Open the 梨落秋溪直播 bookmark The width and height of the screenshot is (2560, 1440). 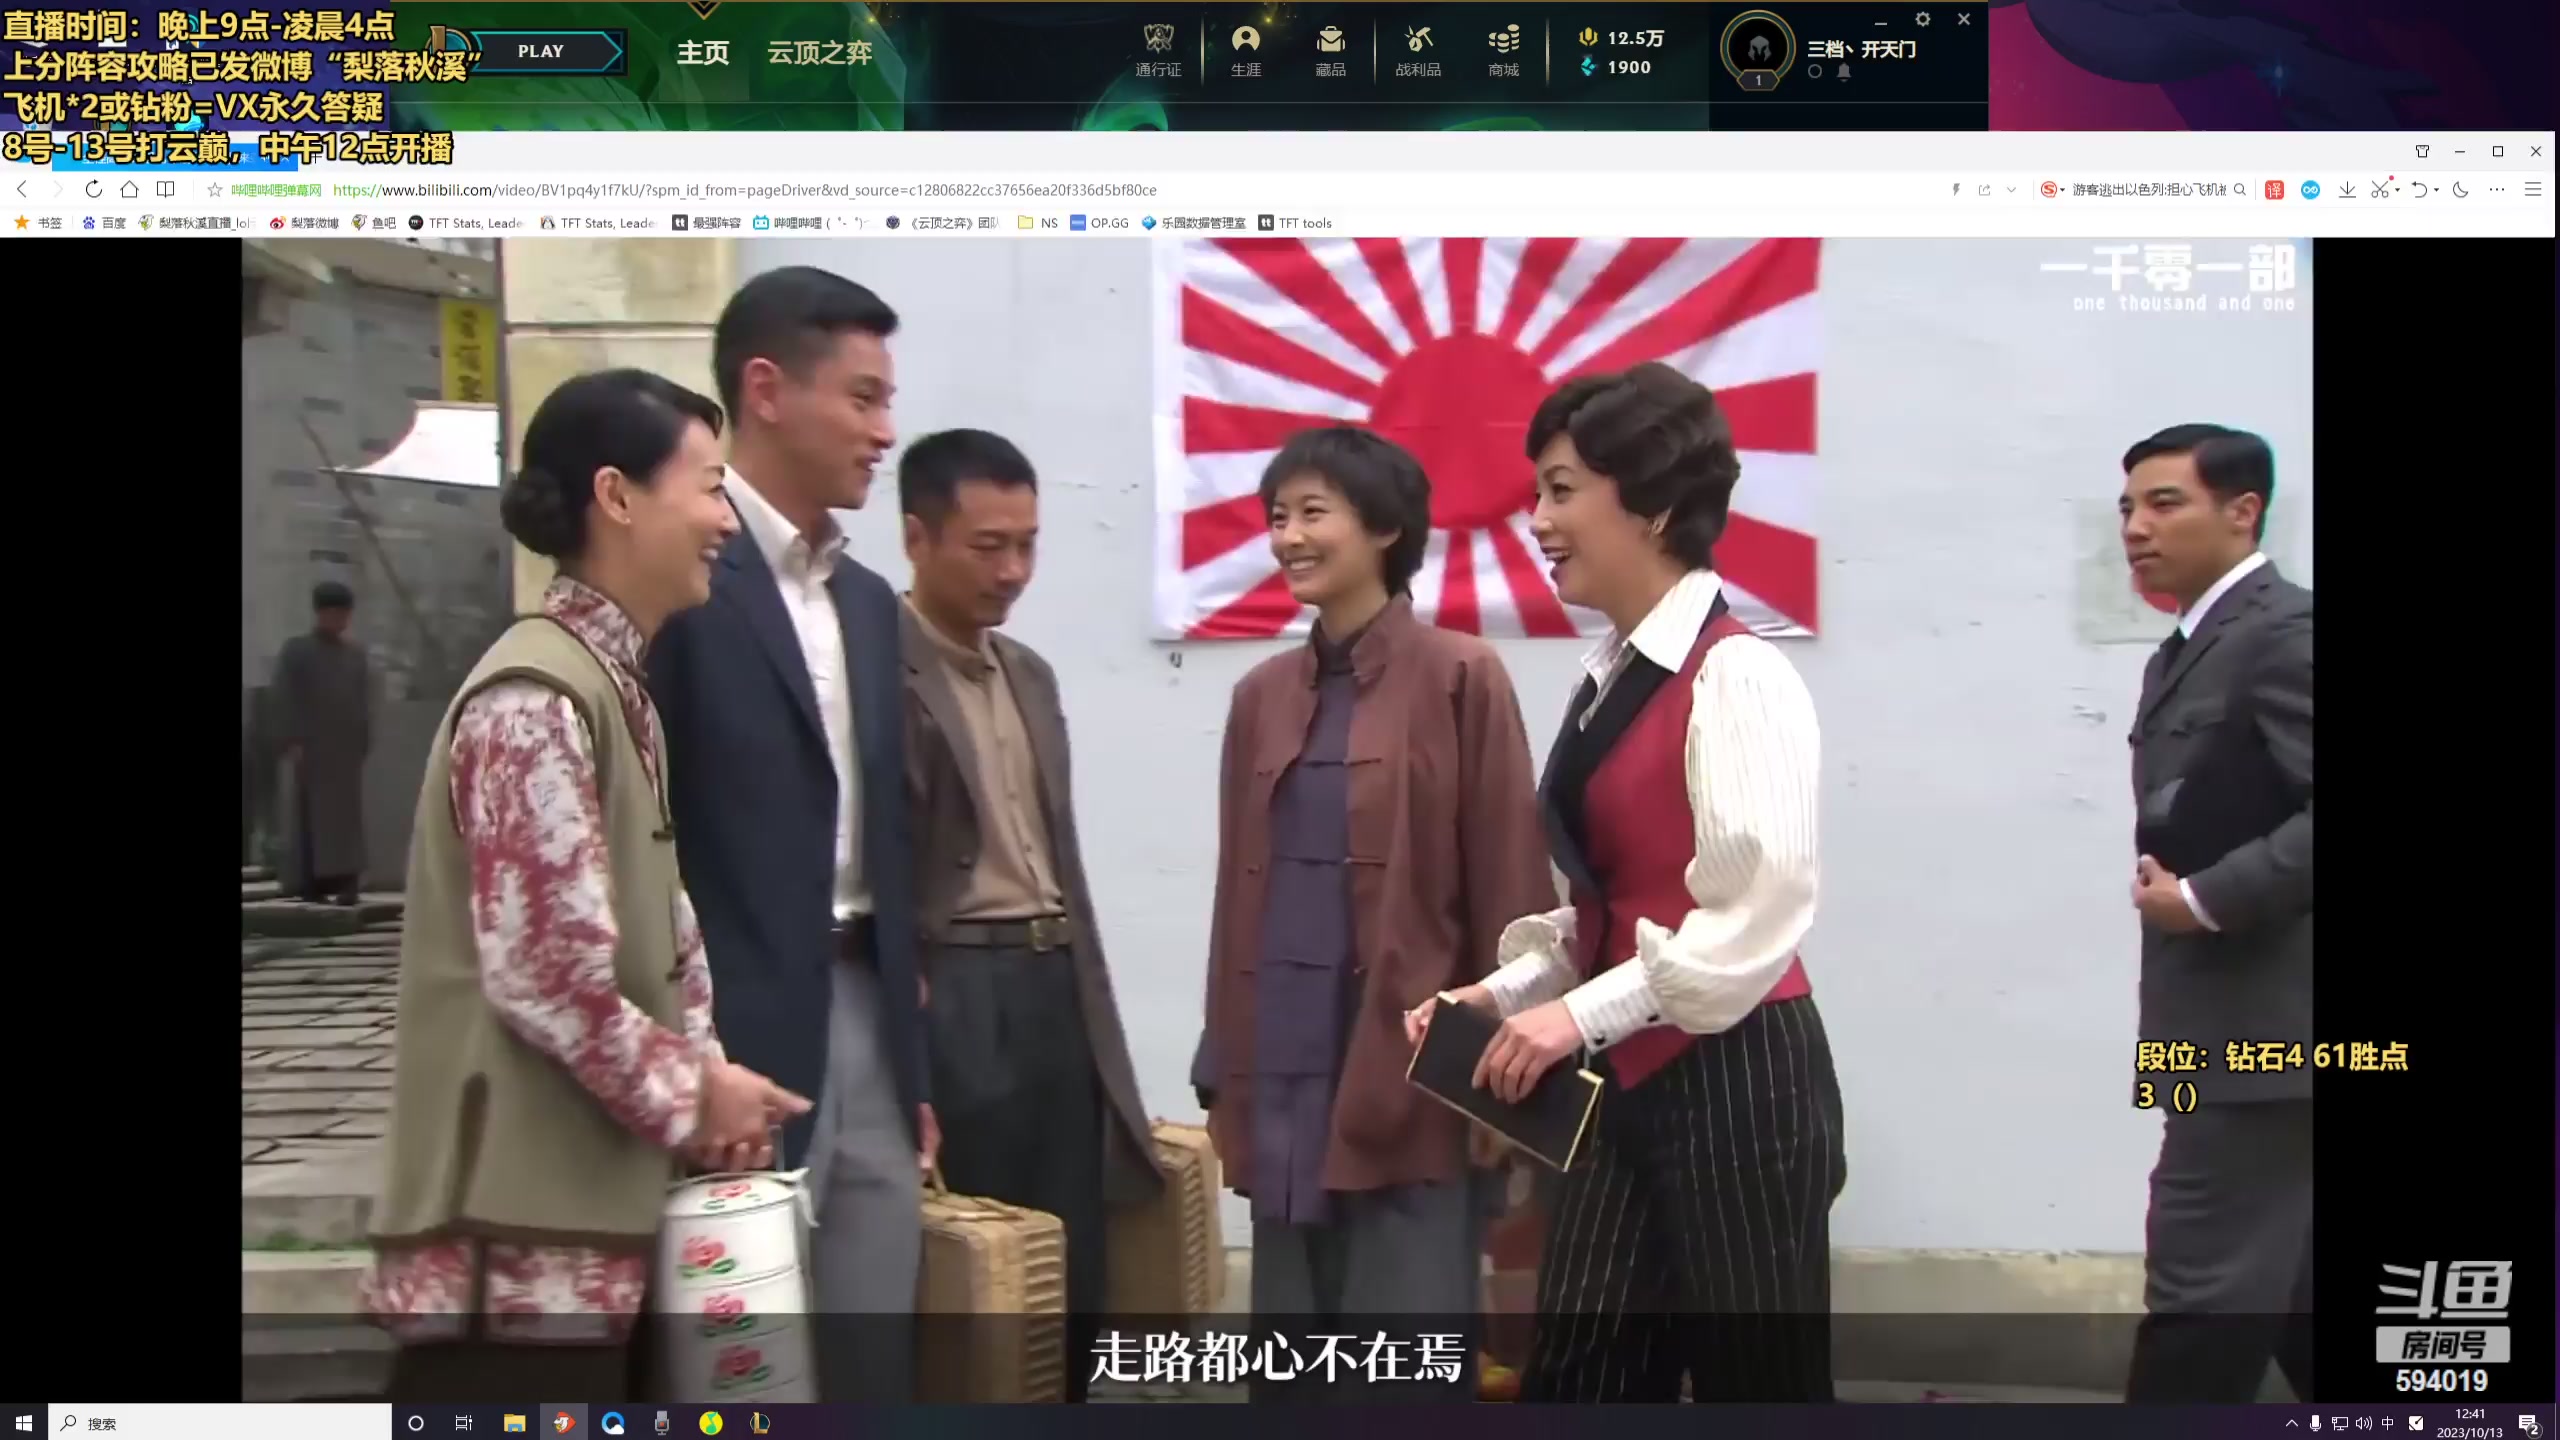click(197, 223)
